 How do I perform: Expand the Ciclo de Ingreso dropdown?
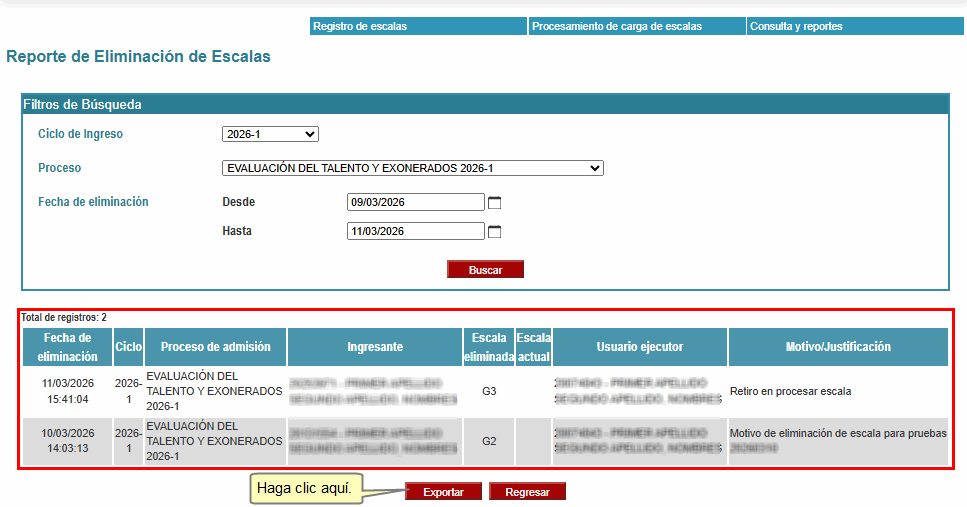click(270, 134)
